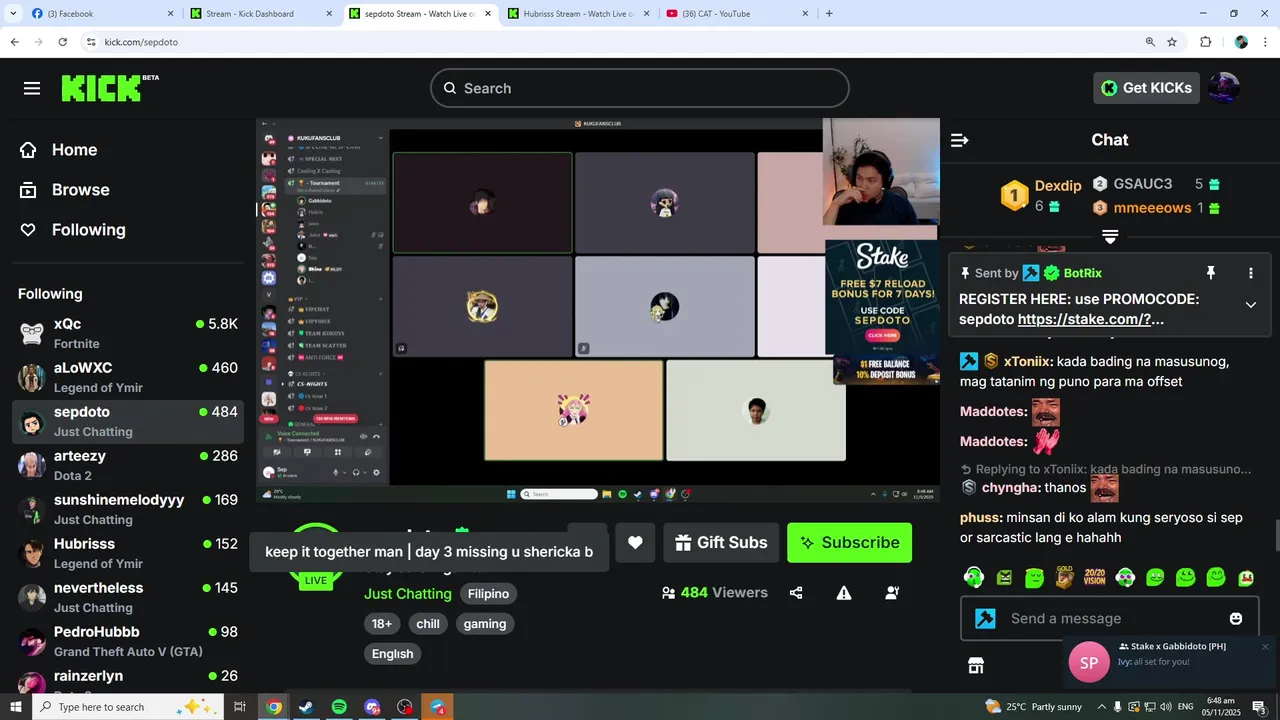1280x720 pixels.
Task: Collapse chat panel with arrow icon
Action: pos(960,140)
